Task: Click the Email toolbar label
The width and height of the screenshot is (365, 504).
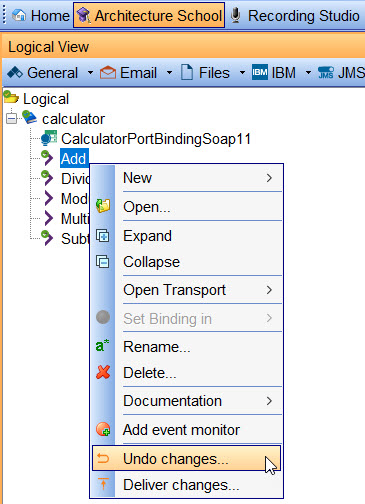Action: click(138, 73)
